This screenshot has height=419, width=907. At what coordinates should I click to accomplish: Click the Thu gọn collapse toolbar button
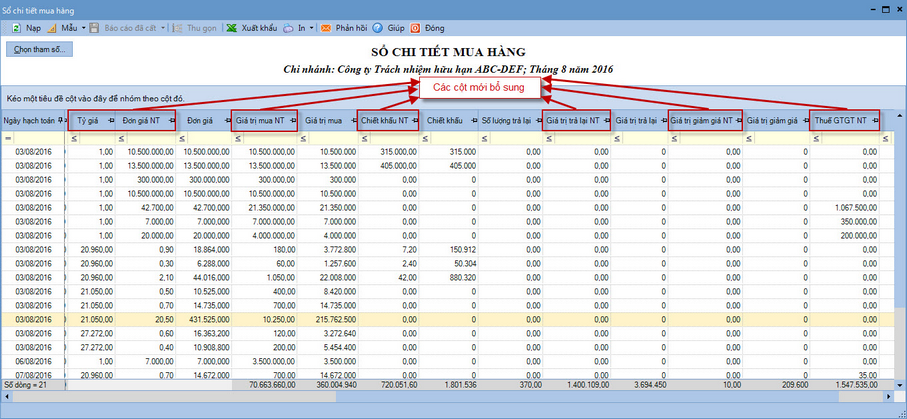tap(194, 28)
